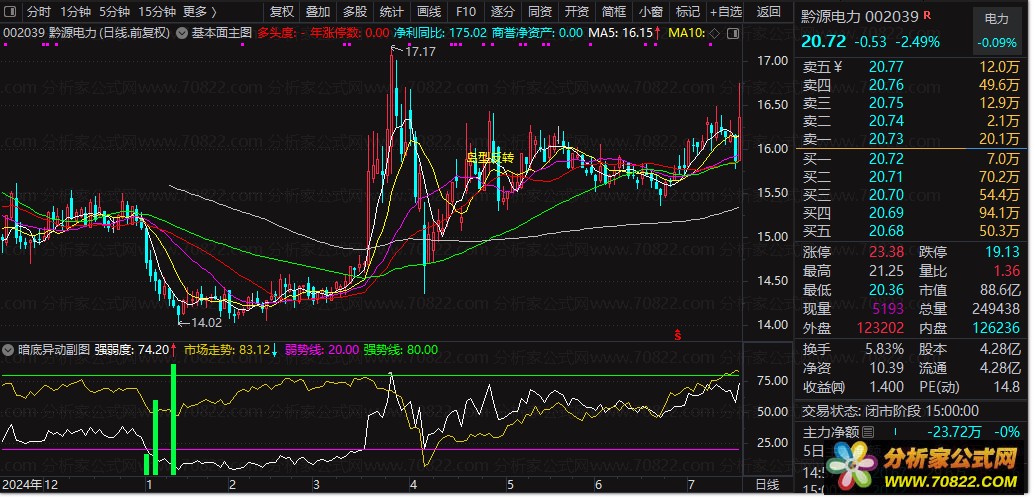Click the 黔源电力 002039 stock name header

coord(859,16)
